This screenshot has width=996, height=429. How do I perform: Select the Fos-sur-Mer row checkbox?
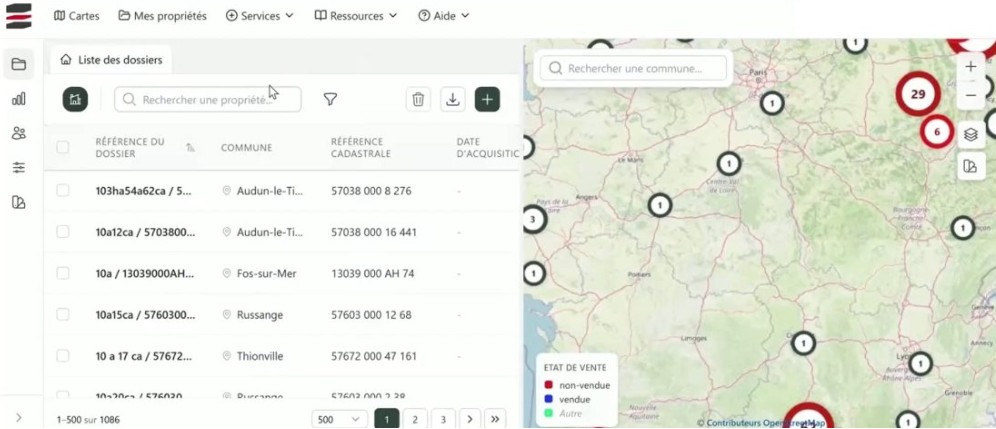63,273
